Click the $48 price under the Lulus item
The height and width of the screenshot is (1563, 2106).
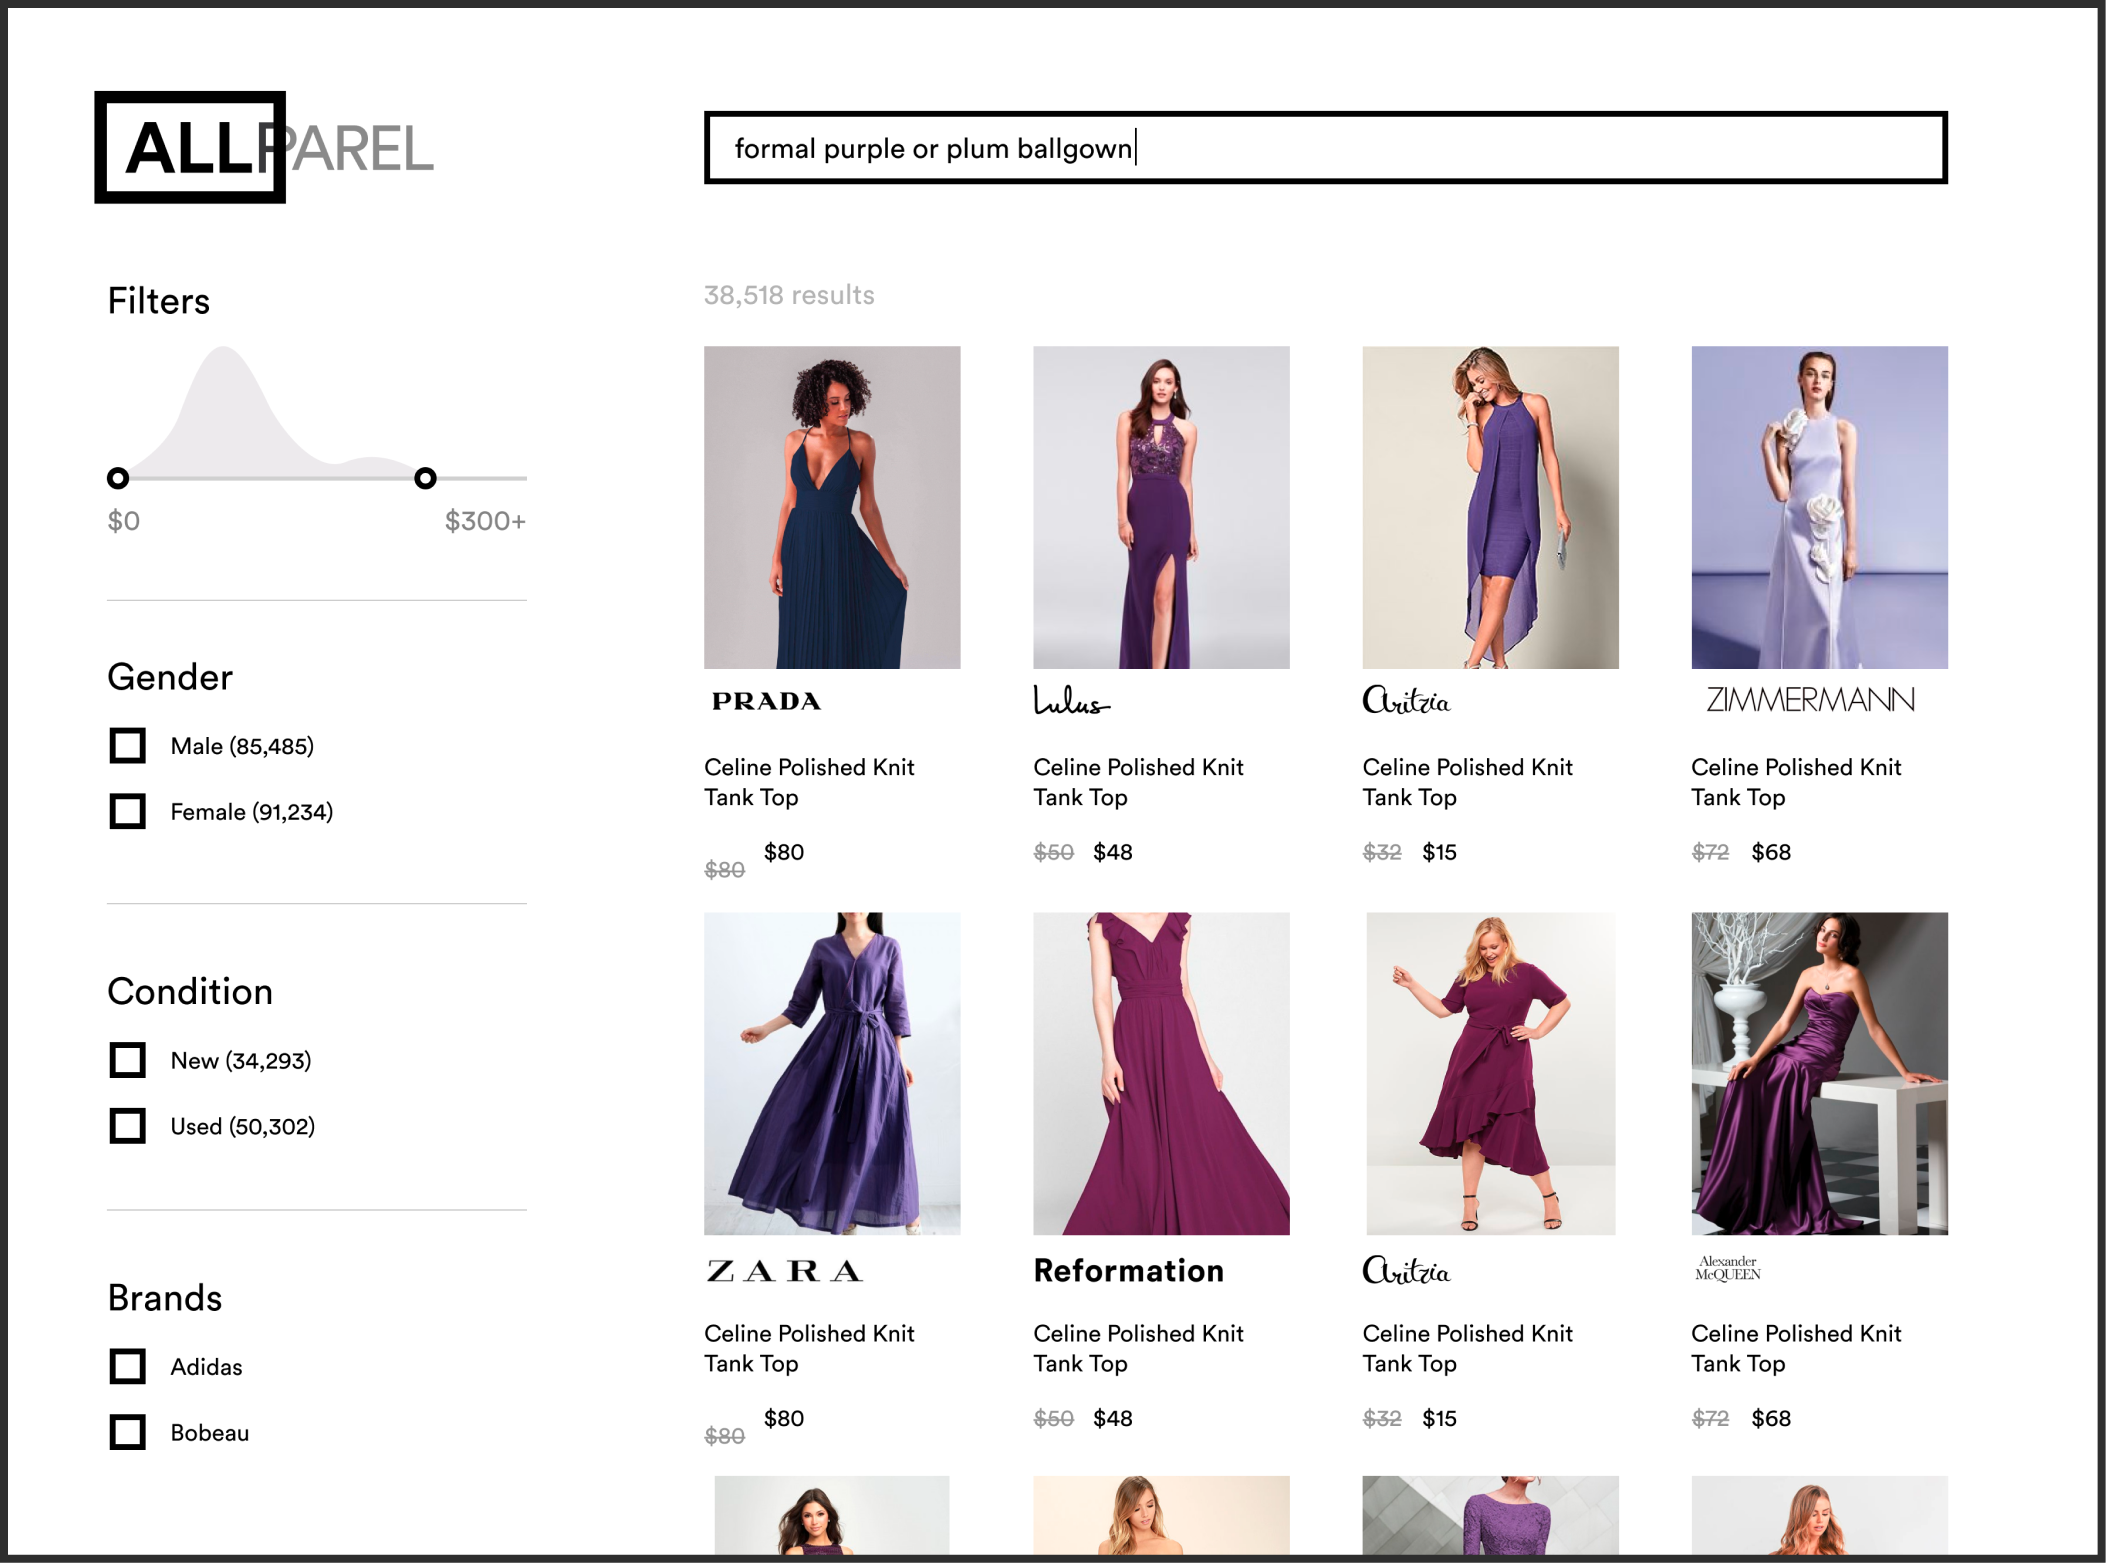[x=1113, y=852]
